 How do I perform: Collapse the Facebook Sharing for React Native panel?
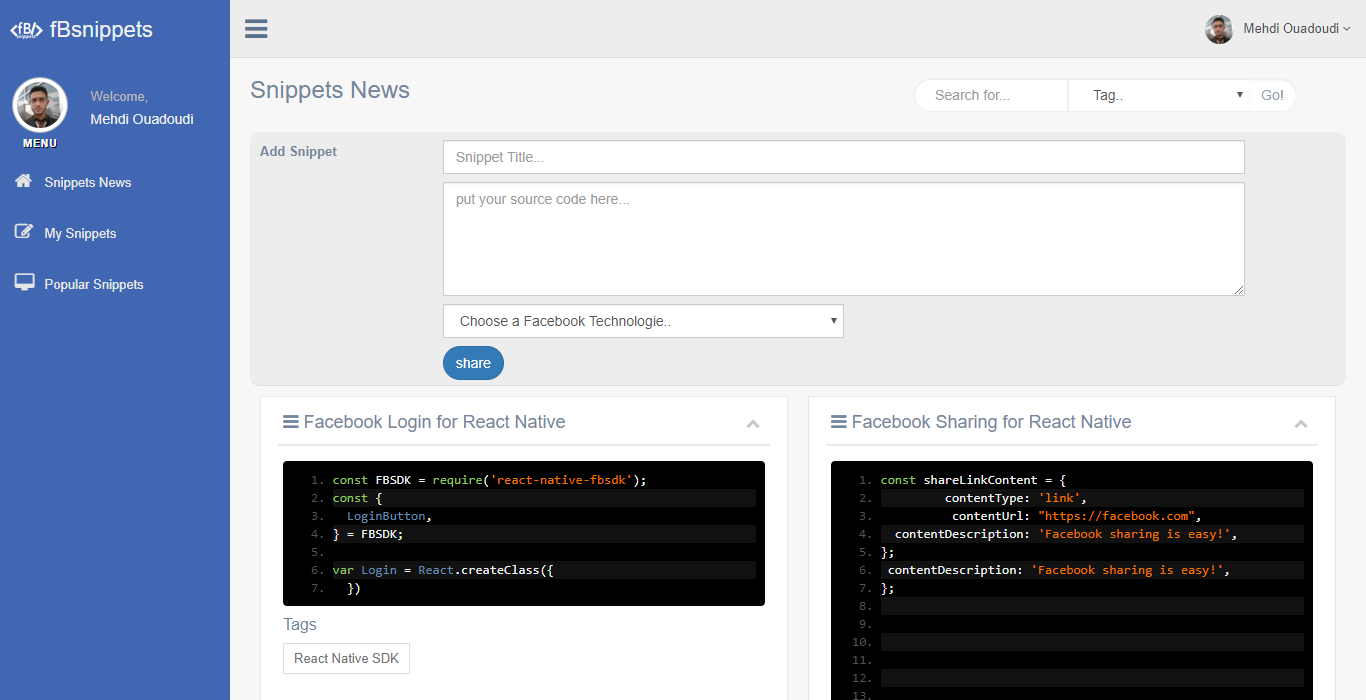(1301, 424)
